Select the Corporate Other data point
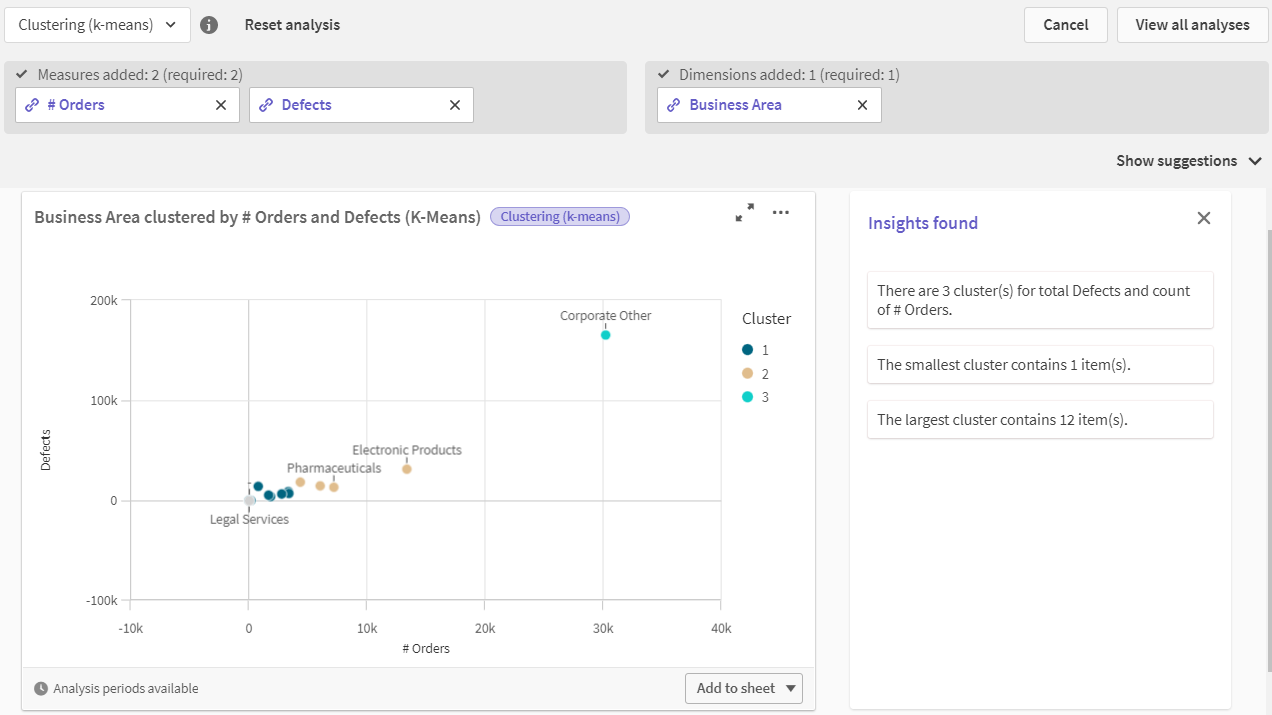 (605, 335)
